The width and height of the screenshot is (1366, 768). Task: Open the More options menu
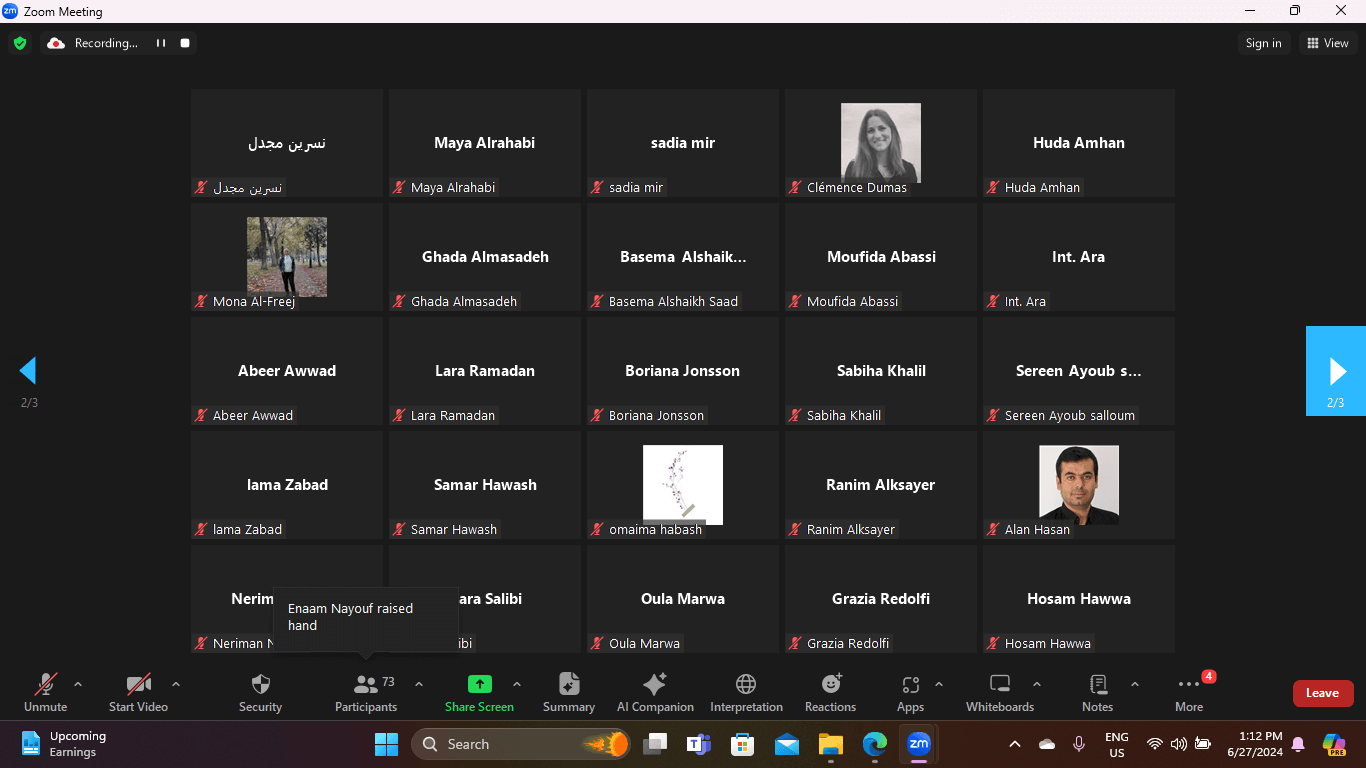(1189, 685)
